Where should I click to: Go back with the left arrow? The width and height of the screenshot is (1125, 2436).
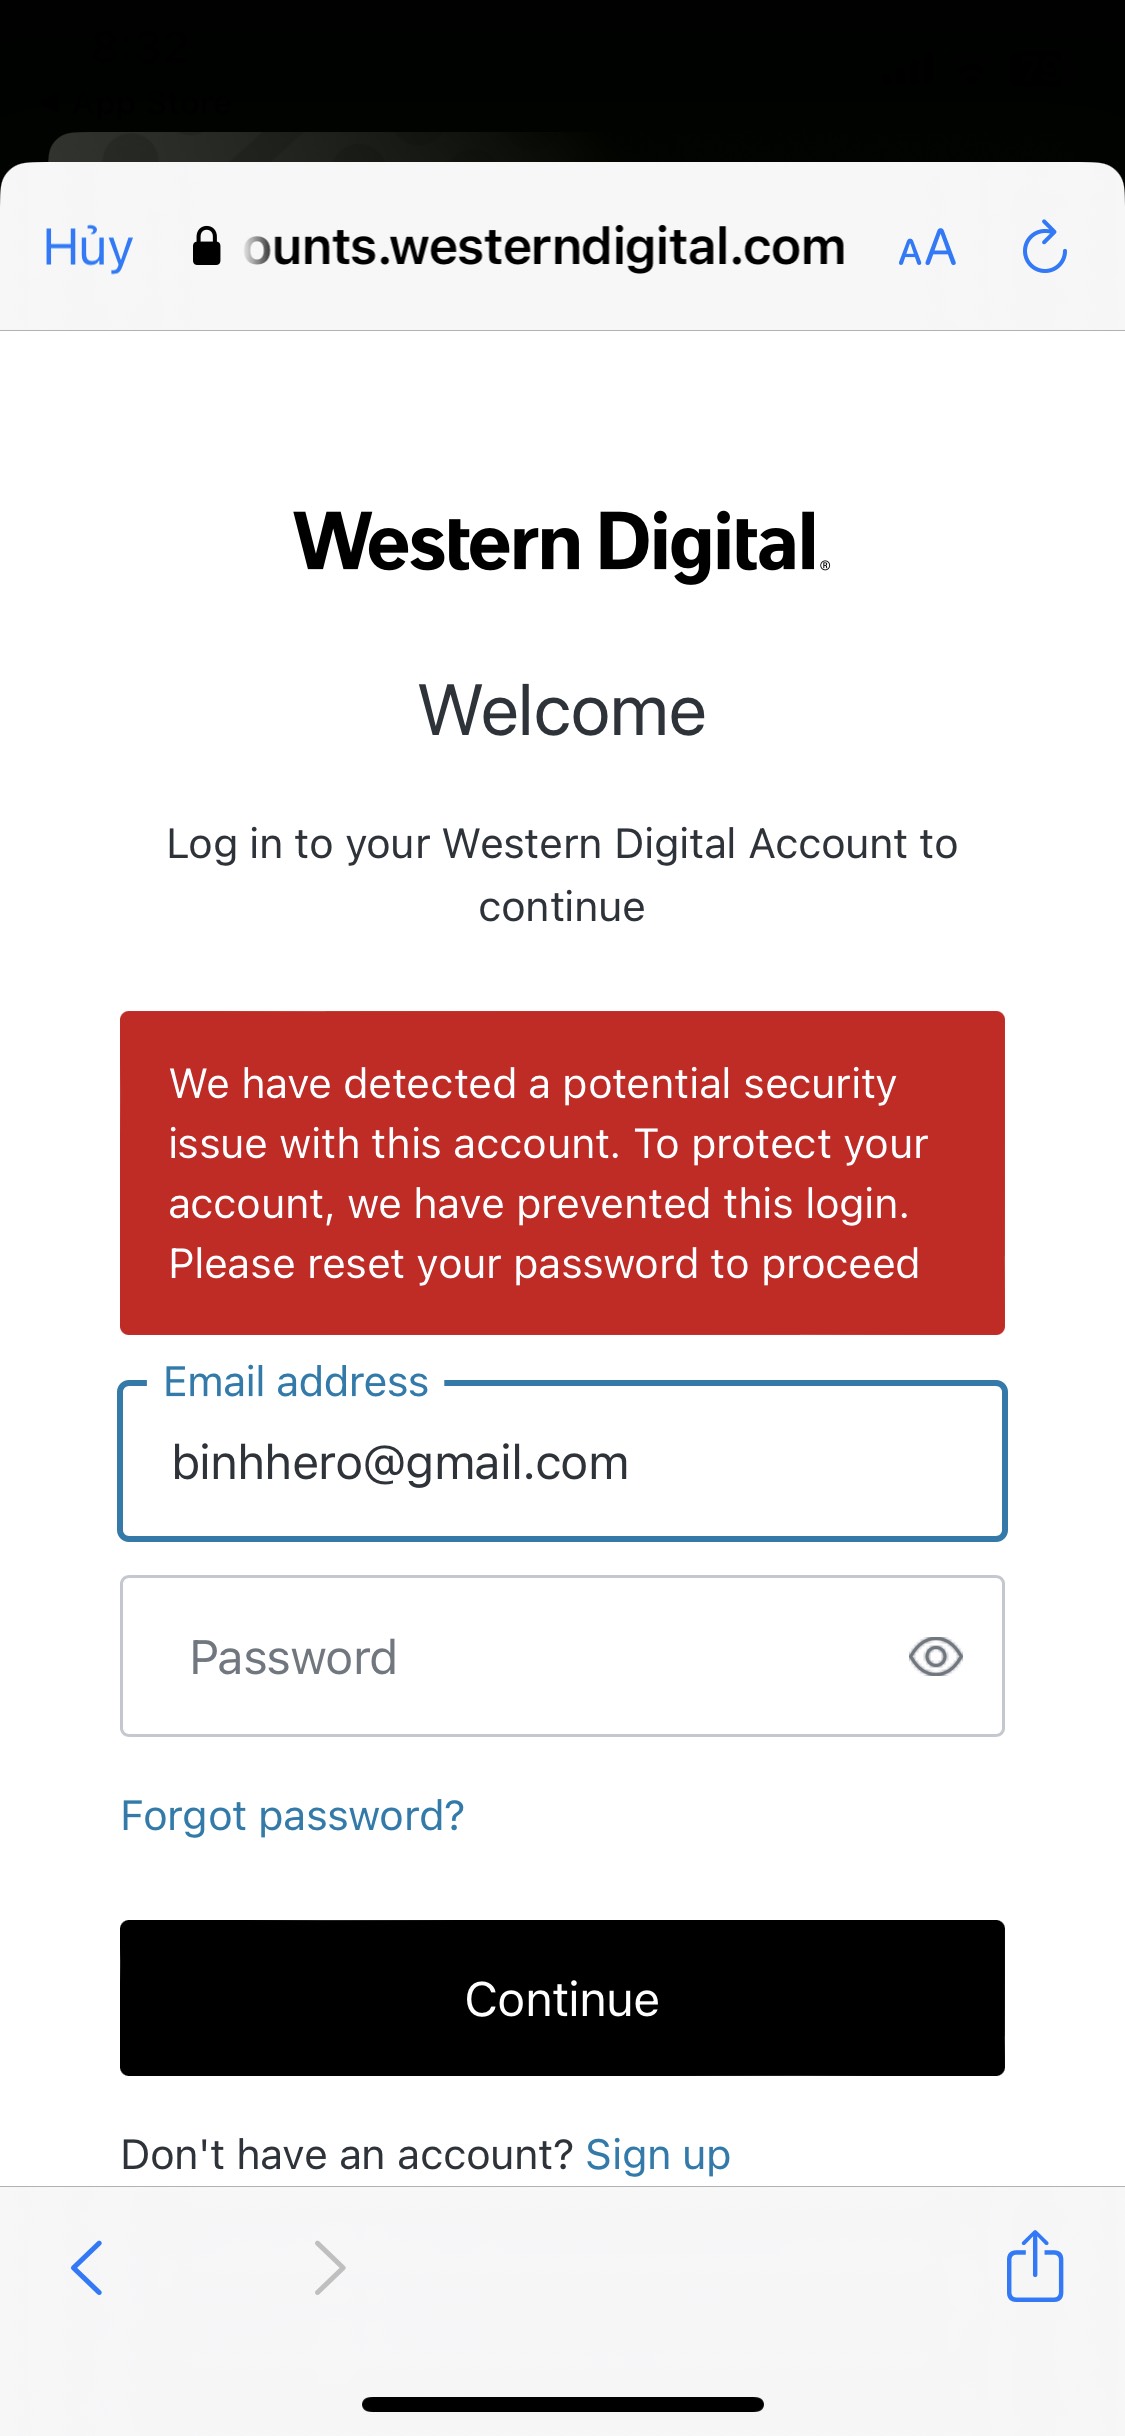[x=87, y=2267]
